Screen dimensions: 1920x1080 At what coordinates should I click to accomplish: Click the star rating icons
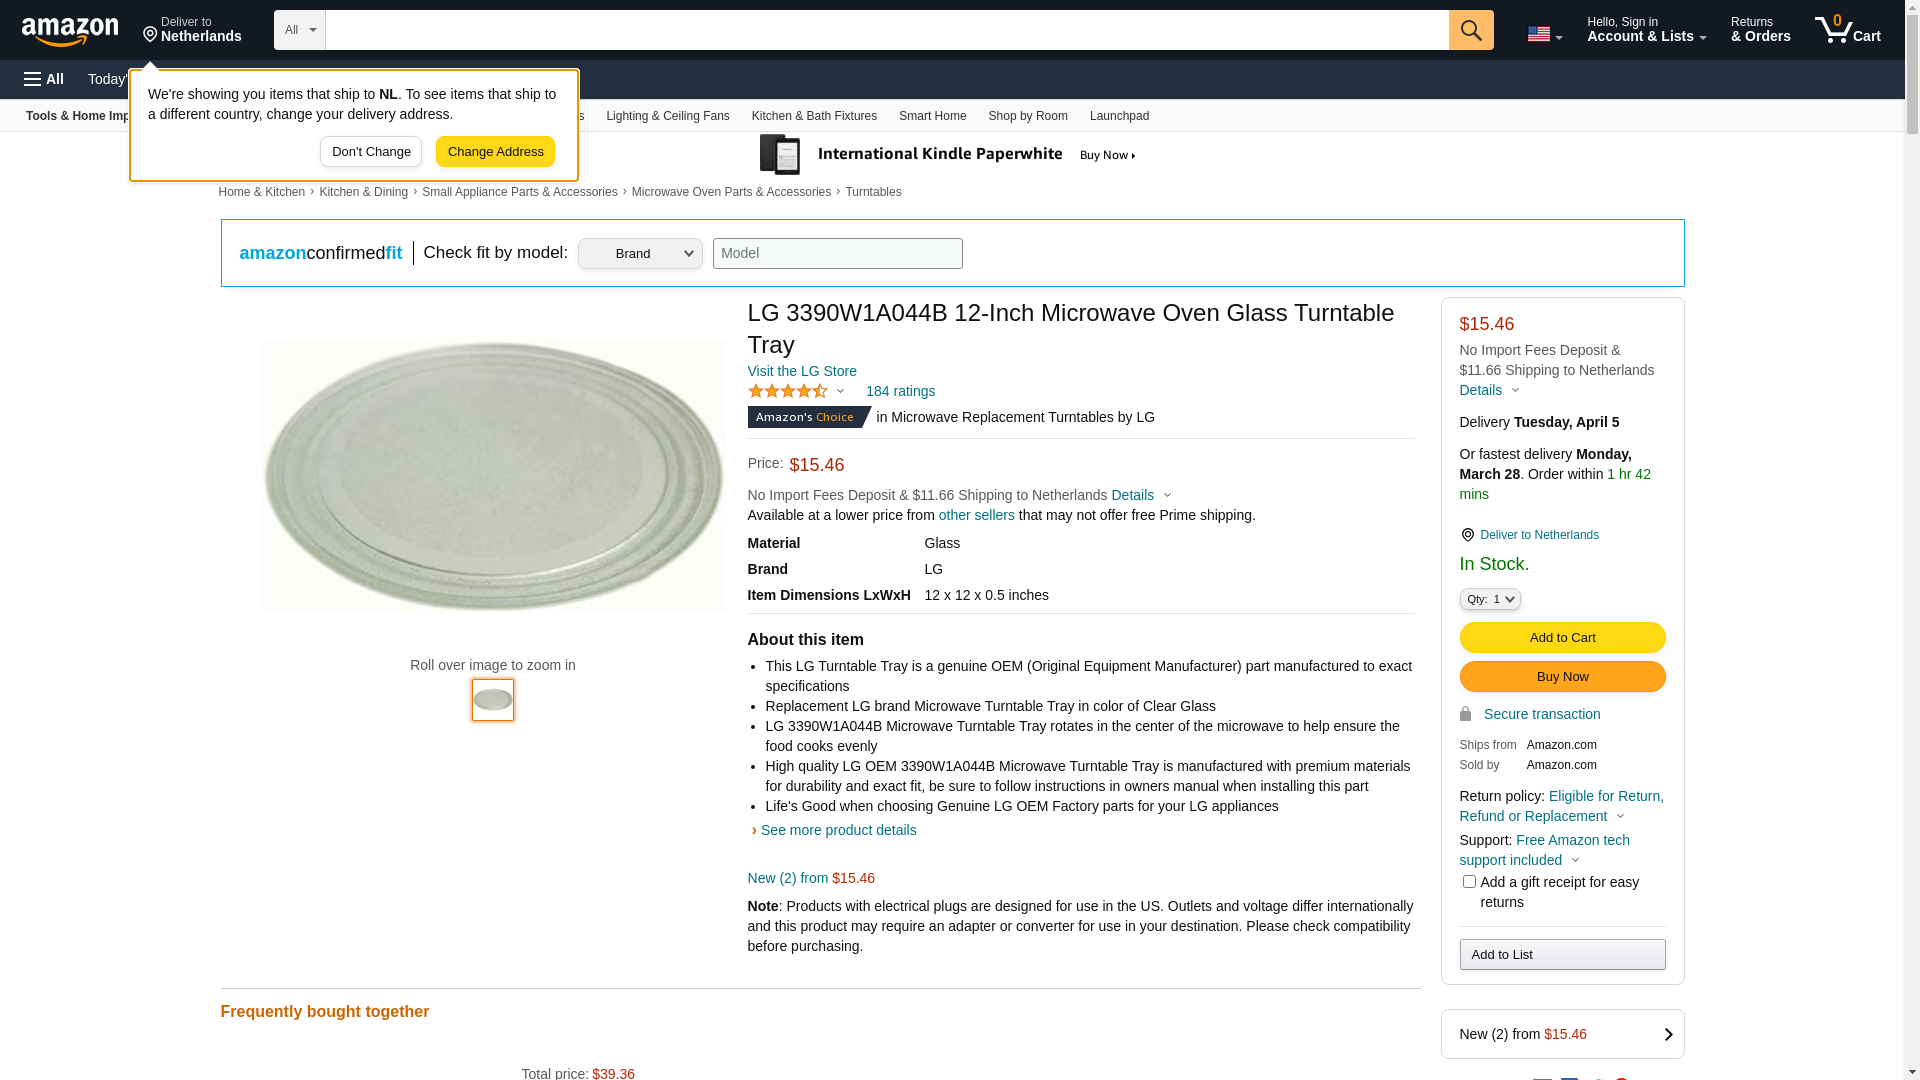(788, 391)
